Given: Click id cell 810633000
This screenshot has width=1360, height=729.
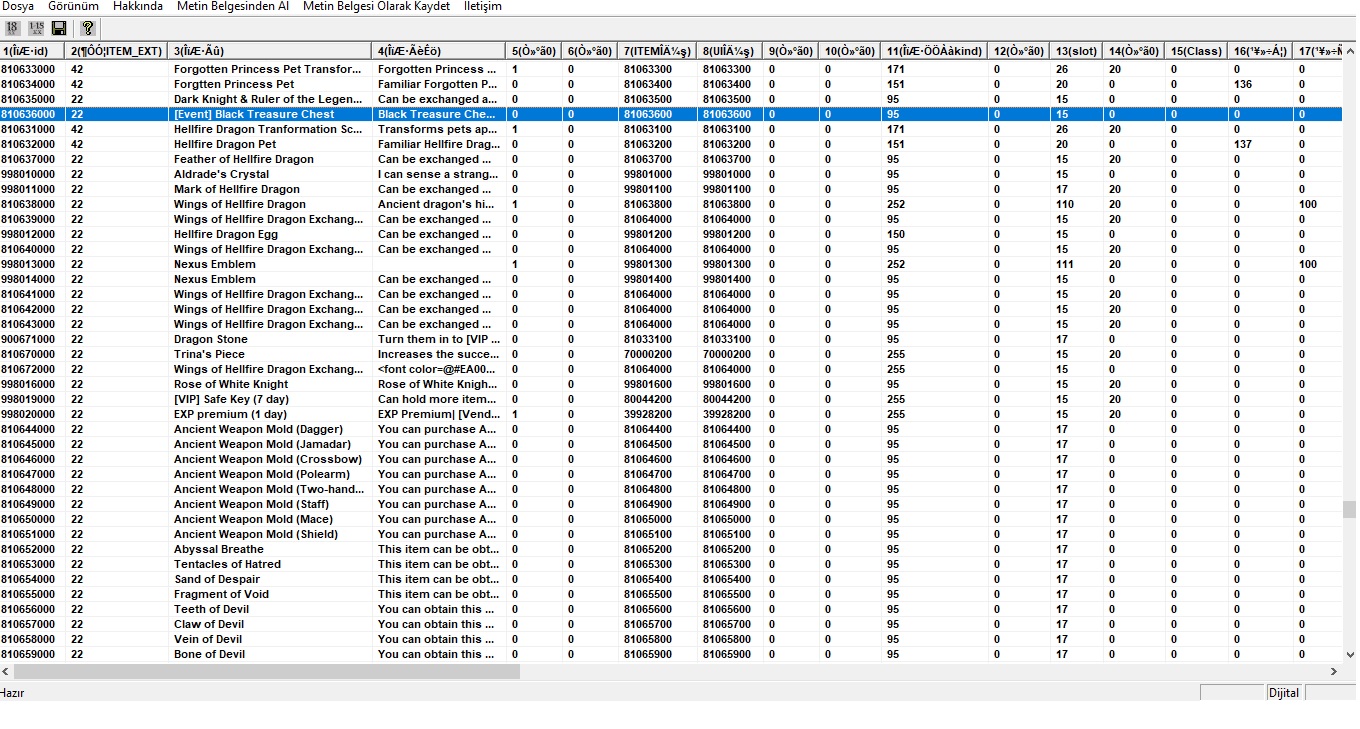Looking at the screenshot, I should [28, 69].
